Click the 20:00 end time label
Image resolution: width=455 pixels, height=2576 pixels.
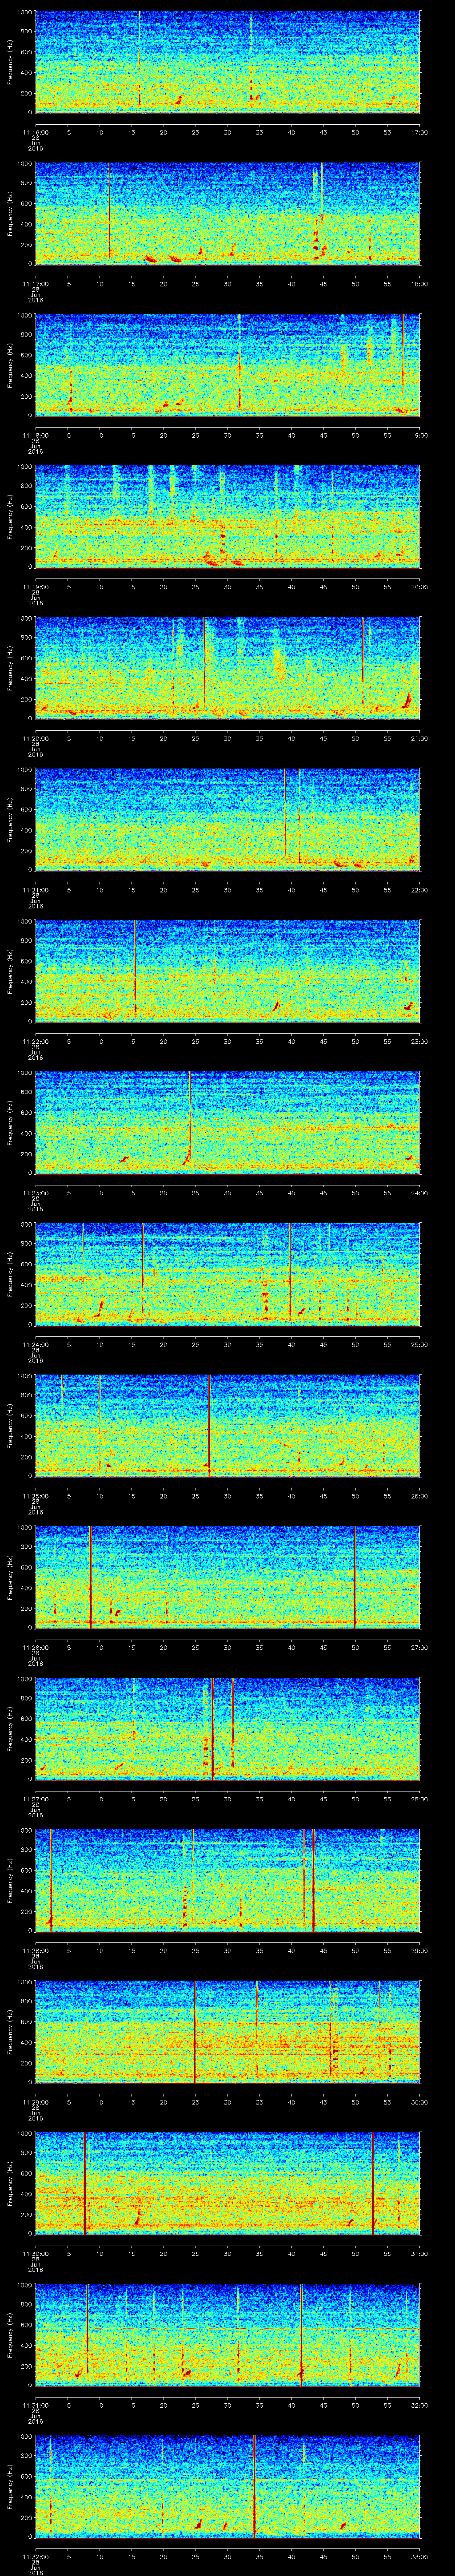pyautogui.click(x=420, y=586)
